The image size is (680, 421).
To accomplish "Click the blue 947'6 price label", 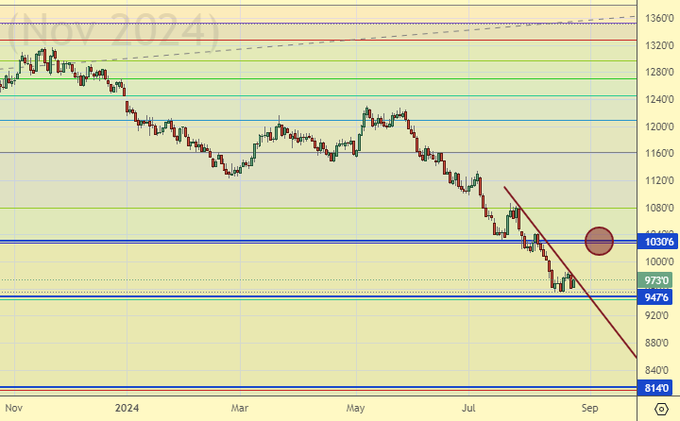I will tap(659, 297).
